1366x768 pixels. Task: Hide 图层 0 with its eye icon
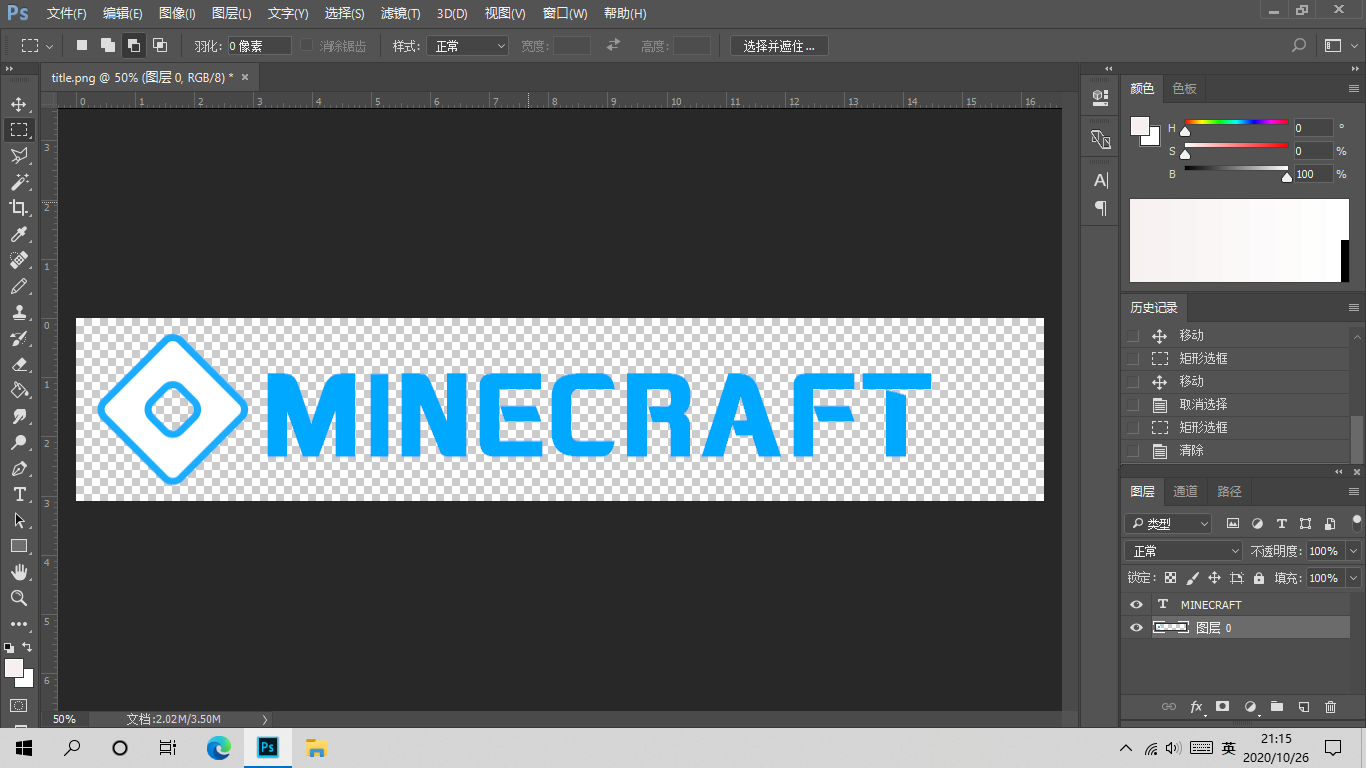1136,628
